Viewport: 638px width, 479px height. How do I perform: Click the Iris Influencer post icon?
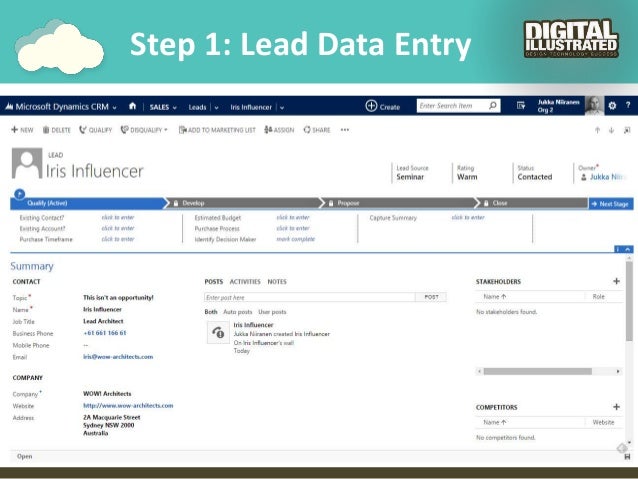point(218,332)
